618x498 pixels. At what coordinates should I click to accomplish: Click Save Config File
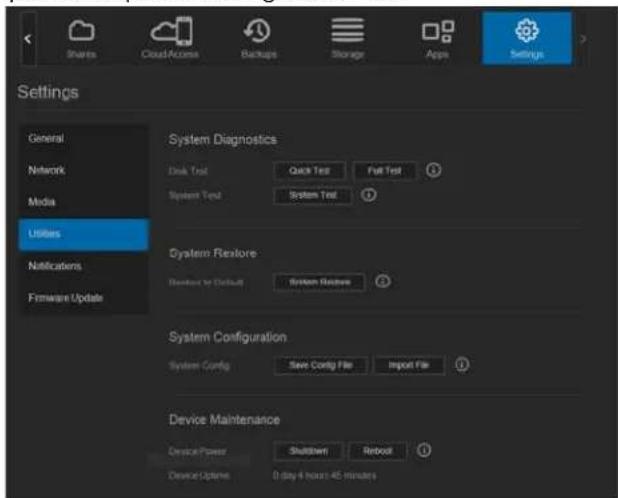pyautogui.click(x=321, y=365)
